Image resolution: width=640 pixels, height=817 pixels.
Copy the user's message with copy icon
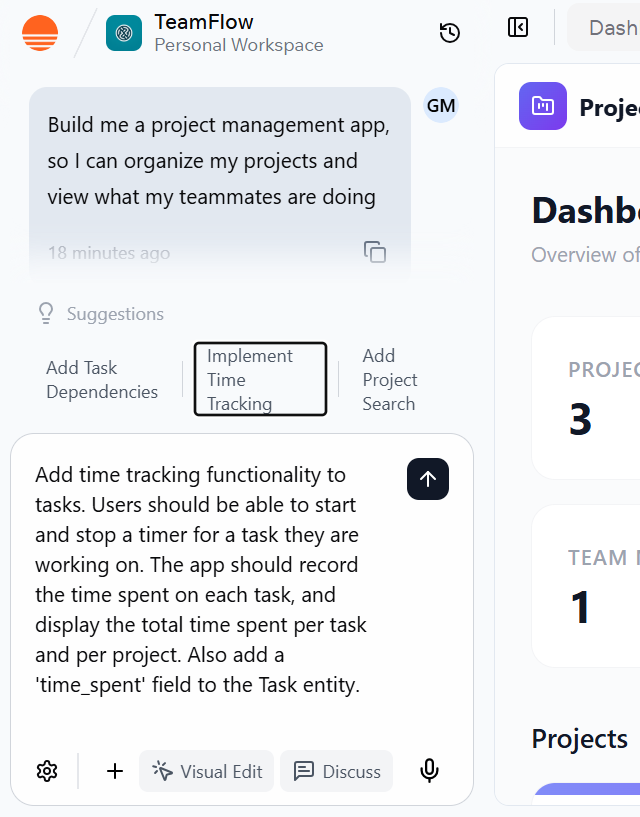click(374, 253)
